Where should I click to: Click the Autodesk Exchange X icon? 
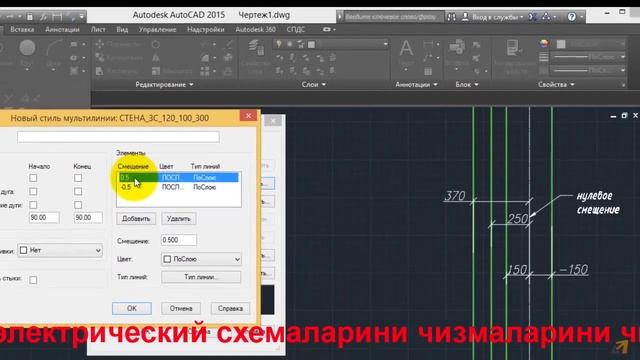532,17
